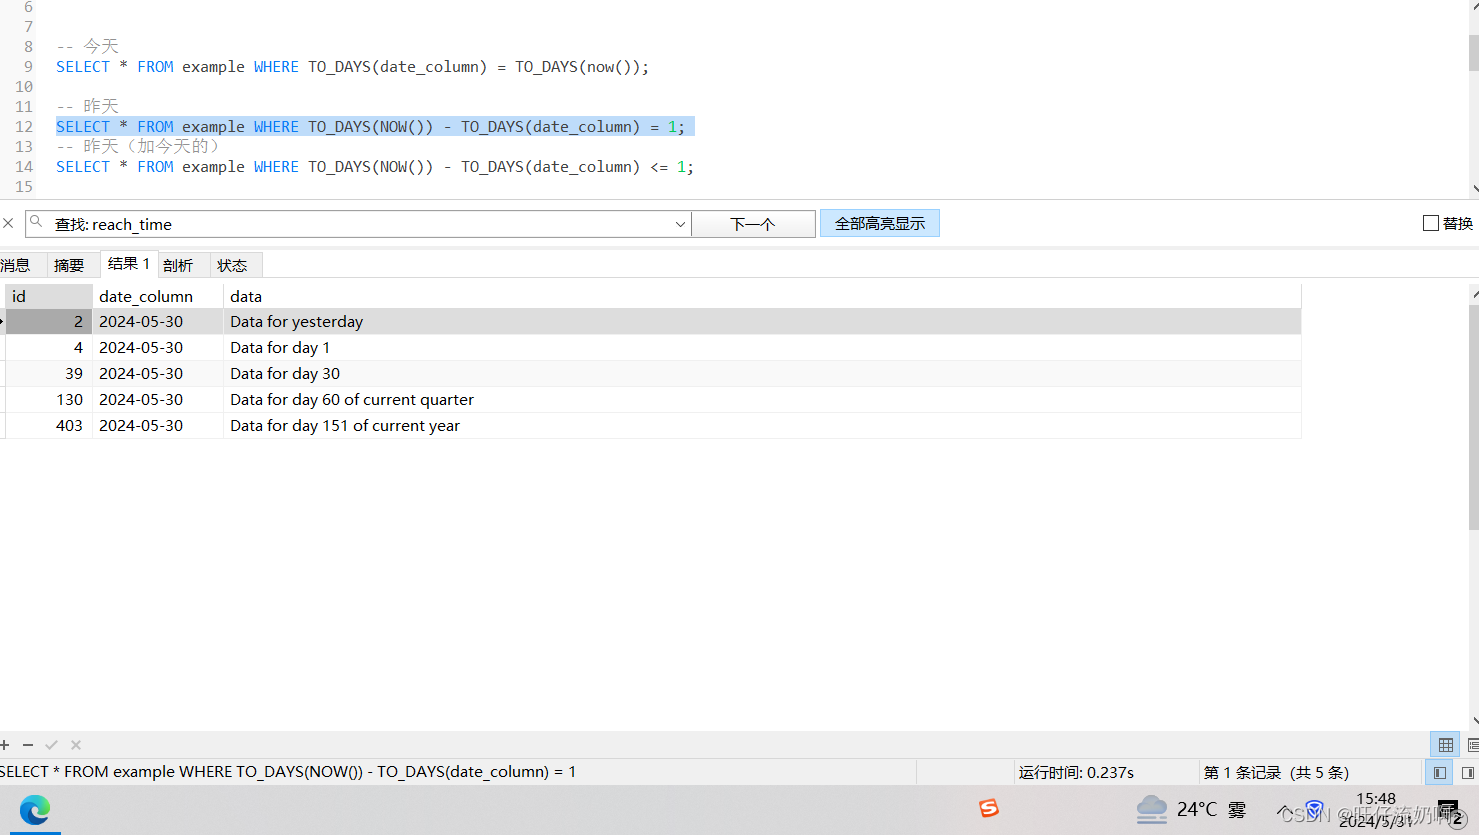
Task: Select 'Data for day 151 of current year'
Action: [x=762, y=425]
